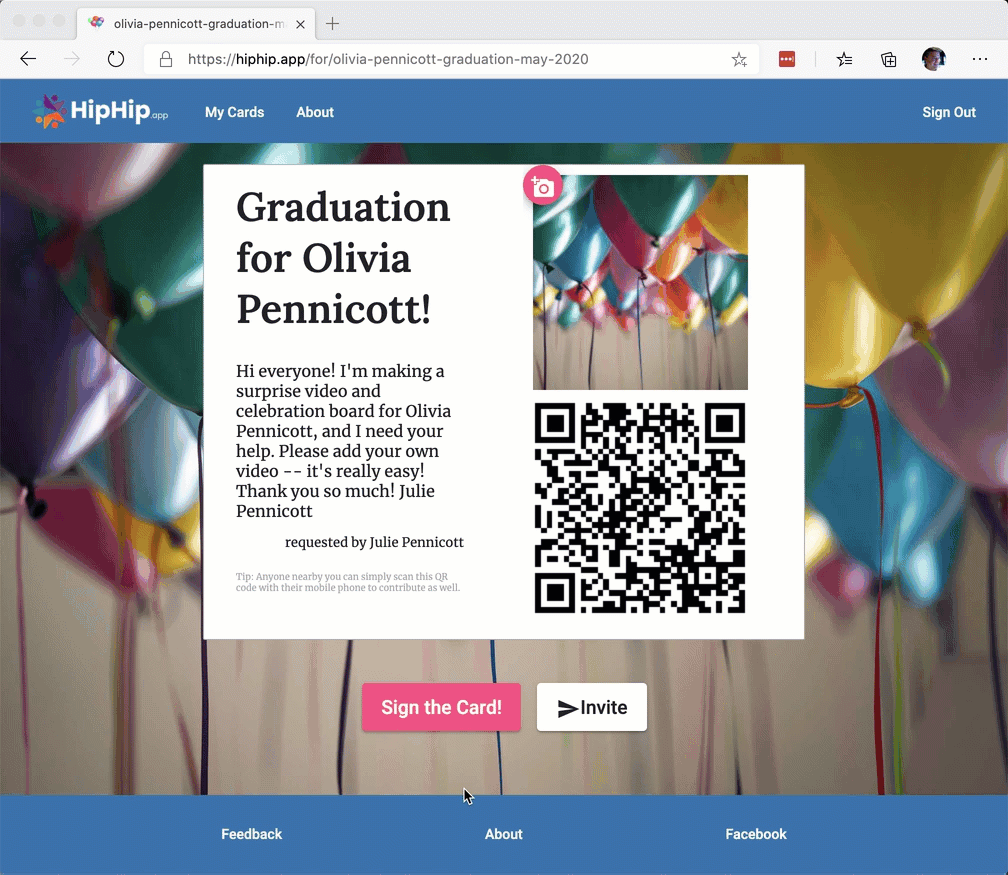Reload the page with the refresh icon
The height and width of the screenshot is (875, 1008).
coord(116,59)
